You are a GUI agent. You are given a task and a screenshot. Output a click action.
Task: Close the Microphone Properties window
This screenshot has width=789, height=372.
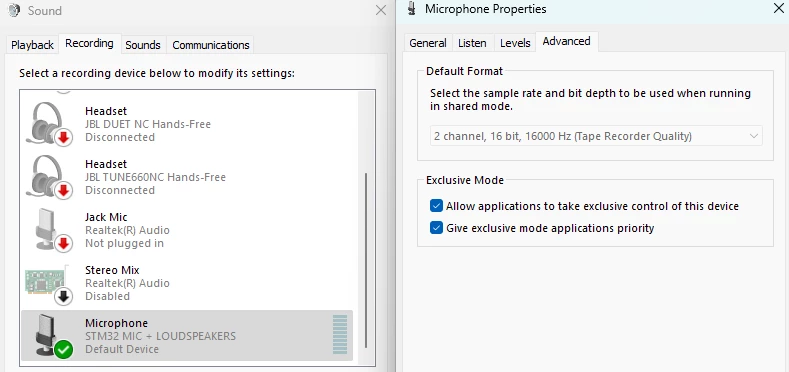778,8
